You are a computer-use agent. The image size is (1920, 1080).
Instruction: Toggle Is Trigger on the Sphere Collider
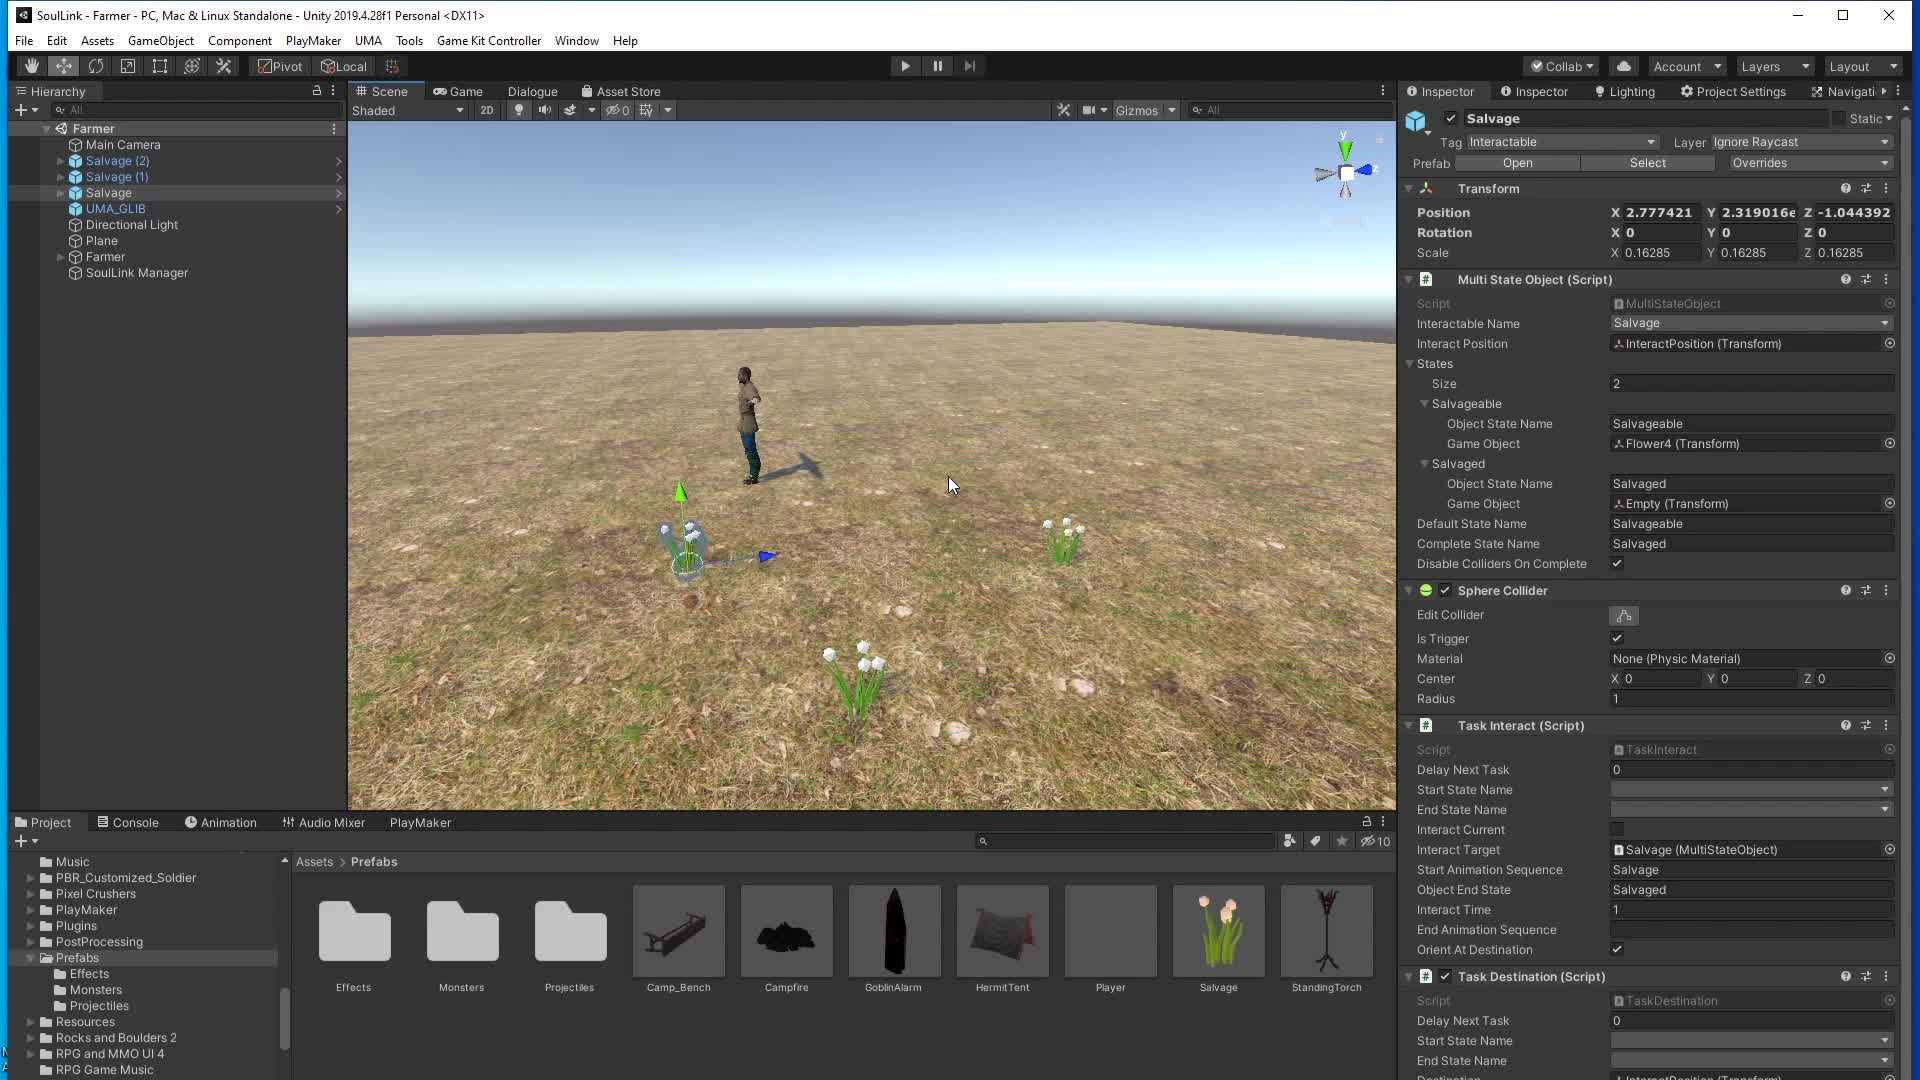[1616, 638]
